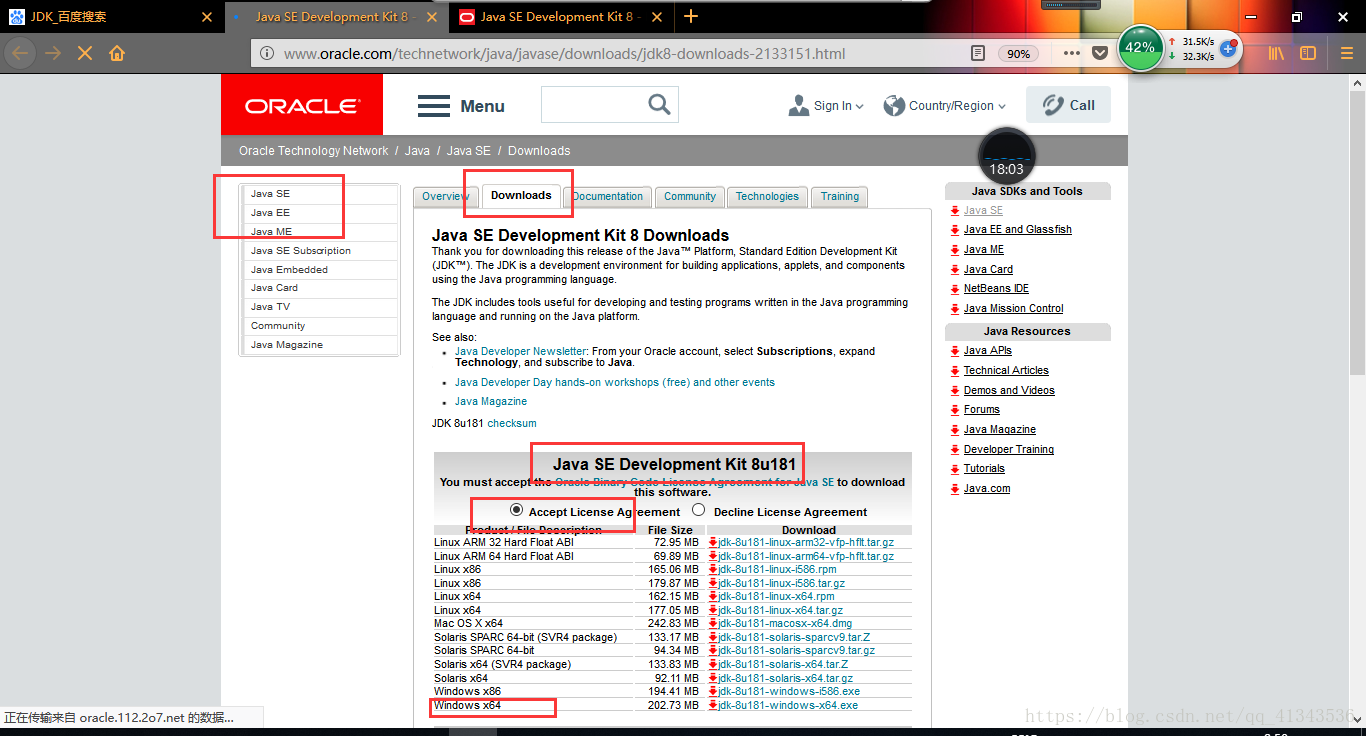Open the Documentation tab
Screen dimensions: 1366x736
(608, 196)
